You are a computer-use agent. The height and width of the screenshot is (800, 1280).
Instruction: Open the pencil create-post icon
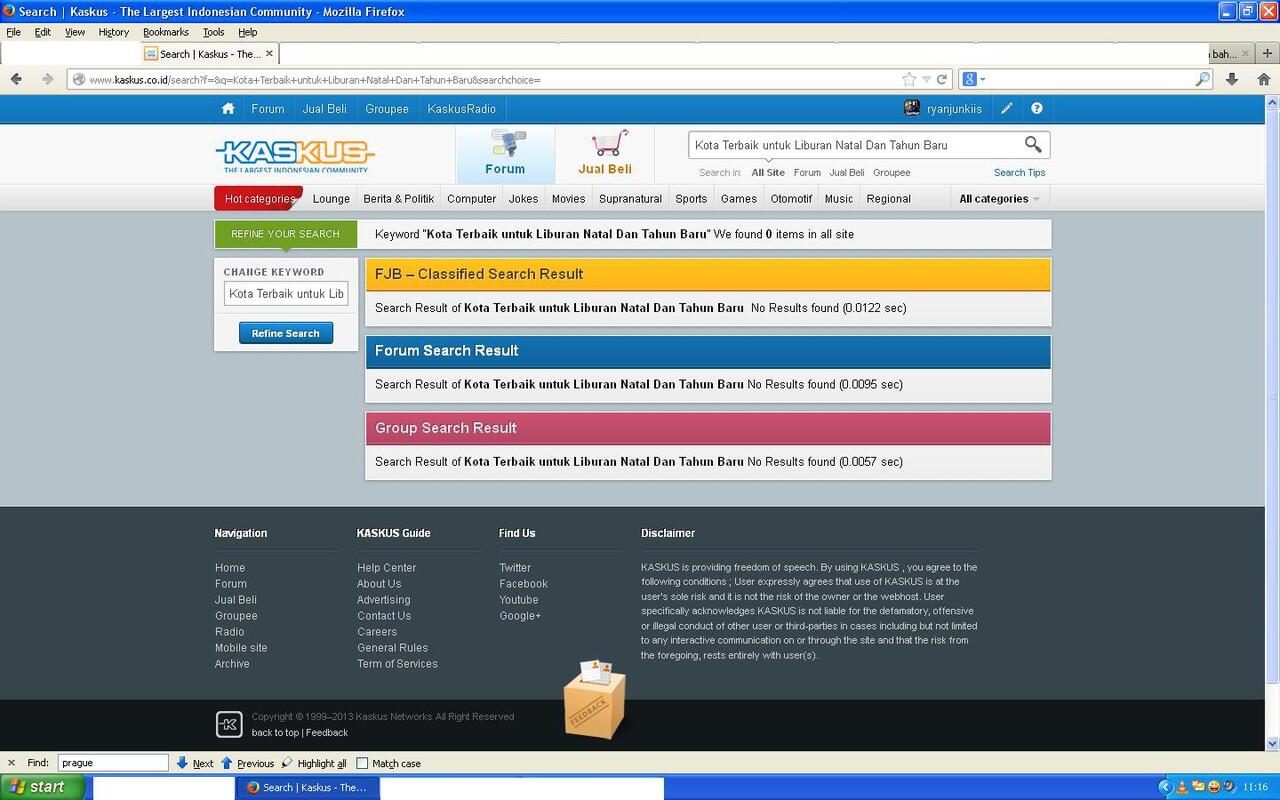1007,108
